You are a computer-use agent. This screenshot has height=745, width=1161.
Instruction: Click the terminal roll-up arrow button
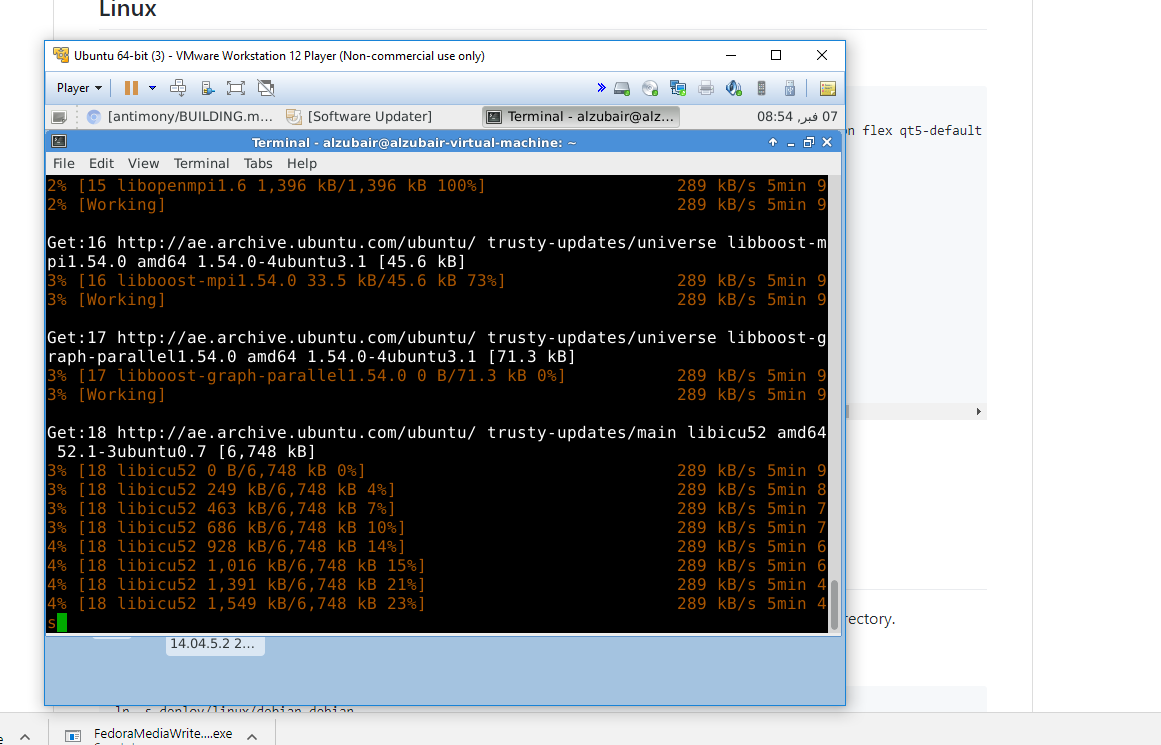[x=773, y=142]
